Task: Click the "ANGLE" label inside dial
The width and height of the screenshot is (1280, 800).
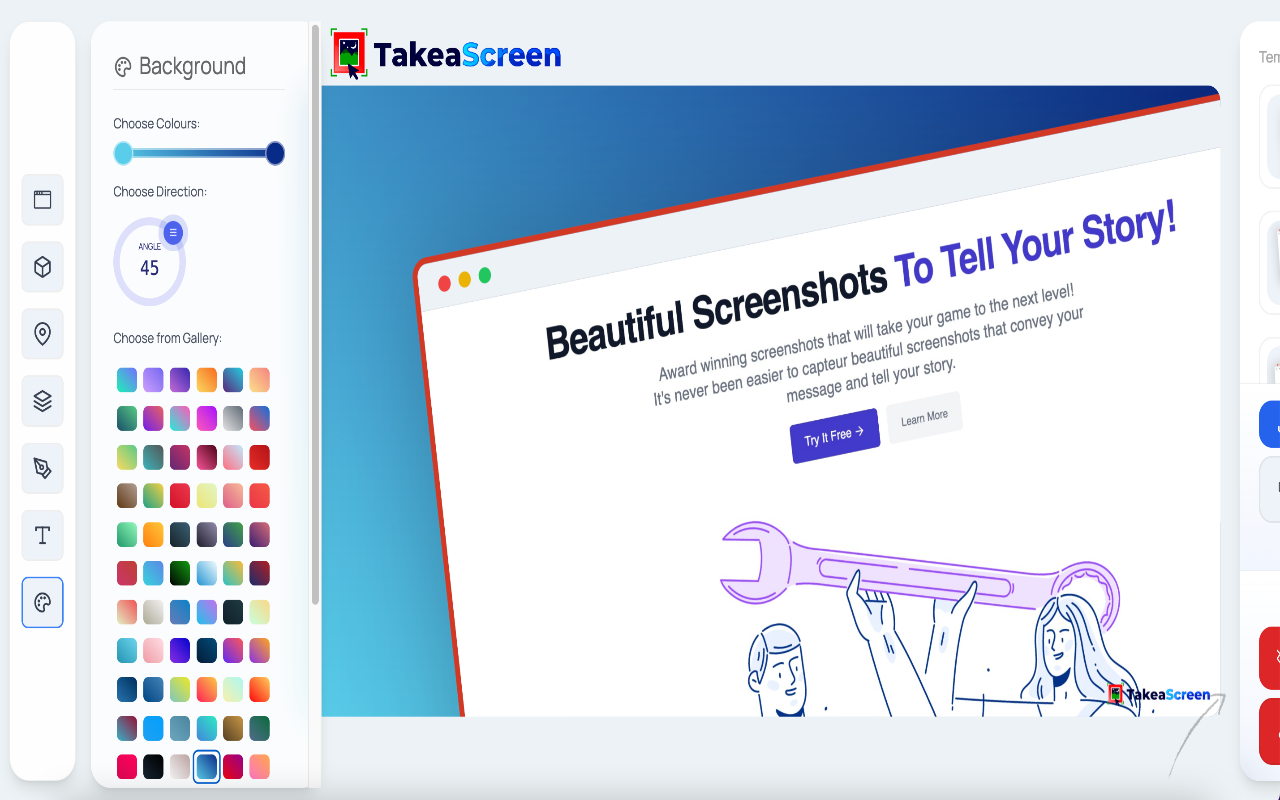Action: [x=150, y=247]
